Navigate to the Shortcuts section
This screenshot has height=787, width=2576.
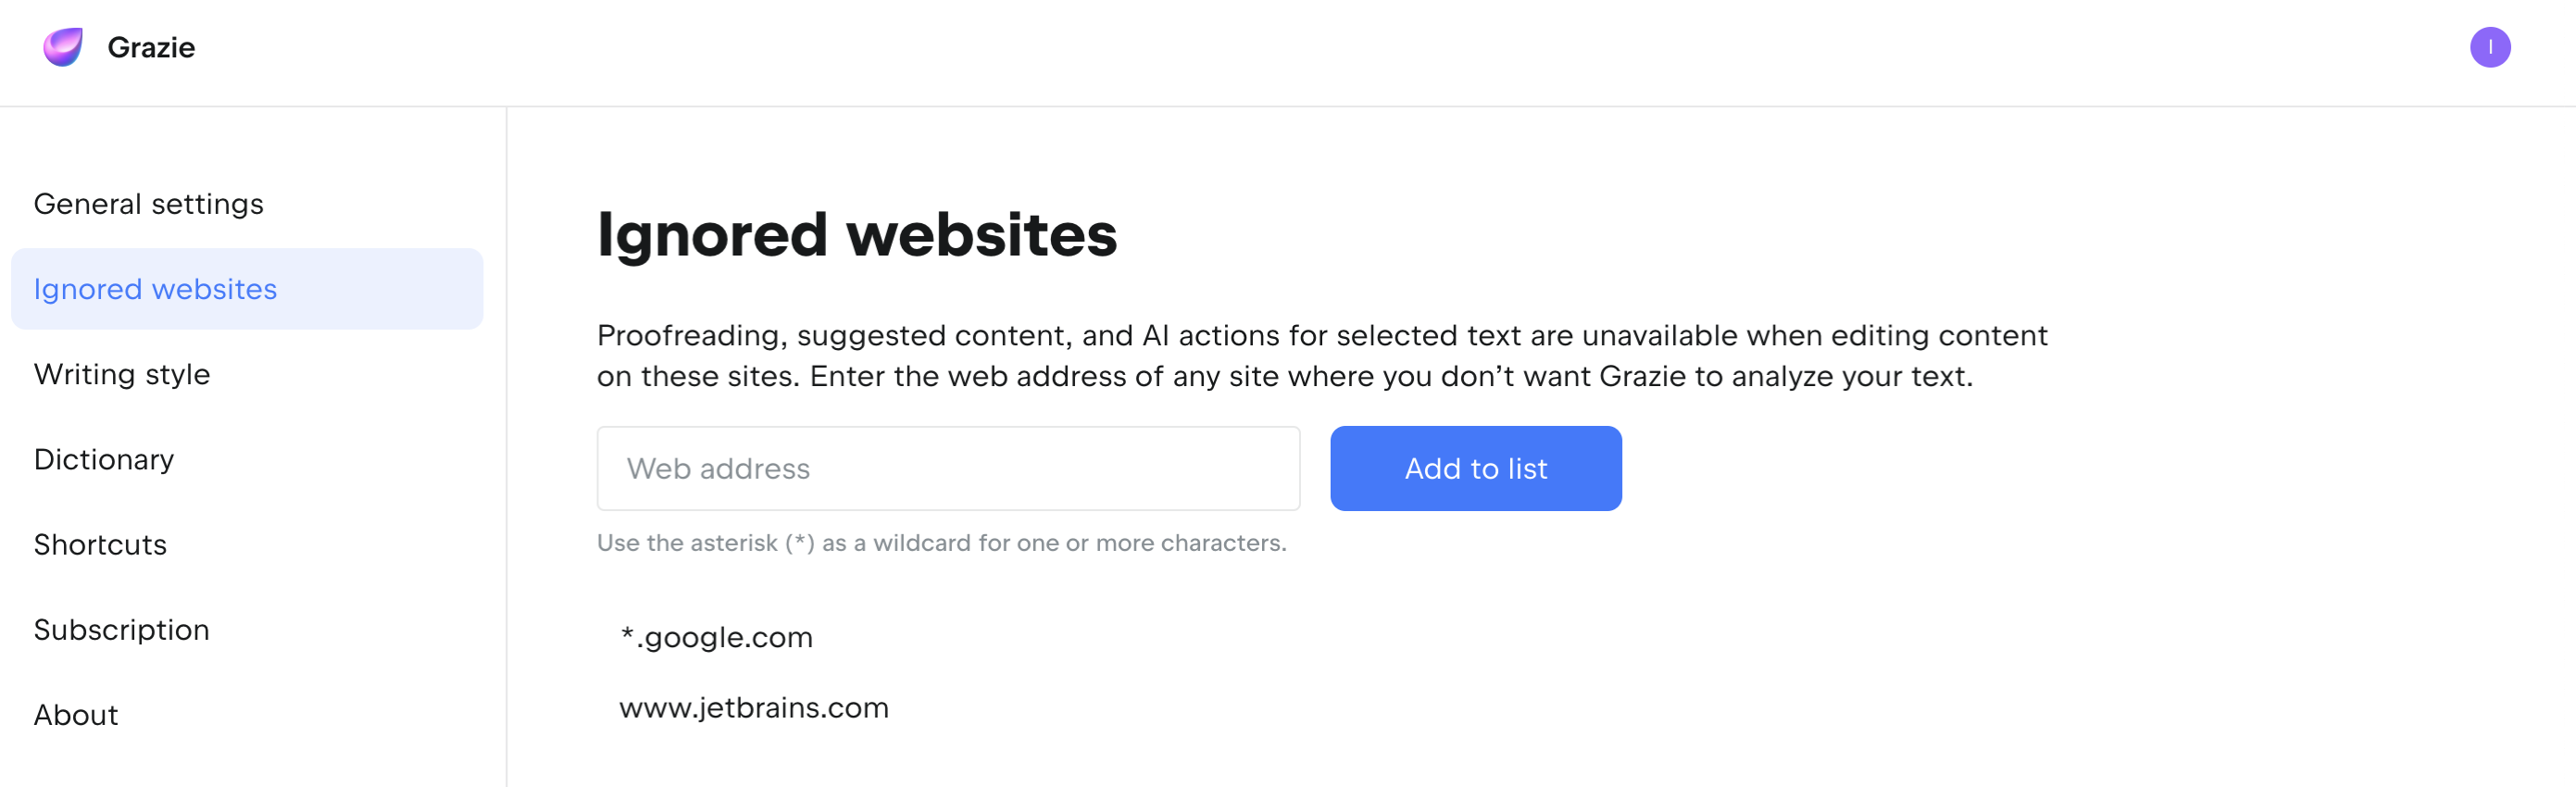click(x=100, y=544)
